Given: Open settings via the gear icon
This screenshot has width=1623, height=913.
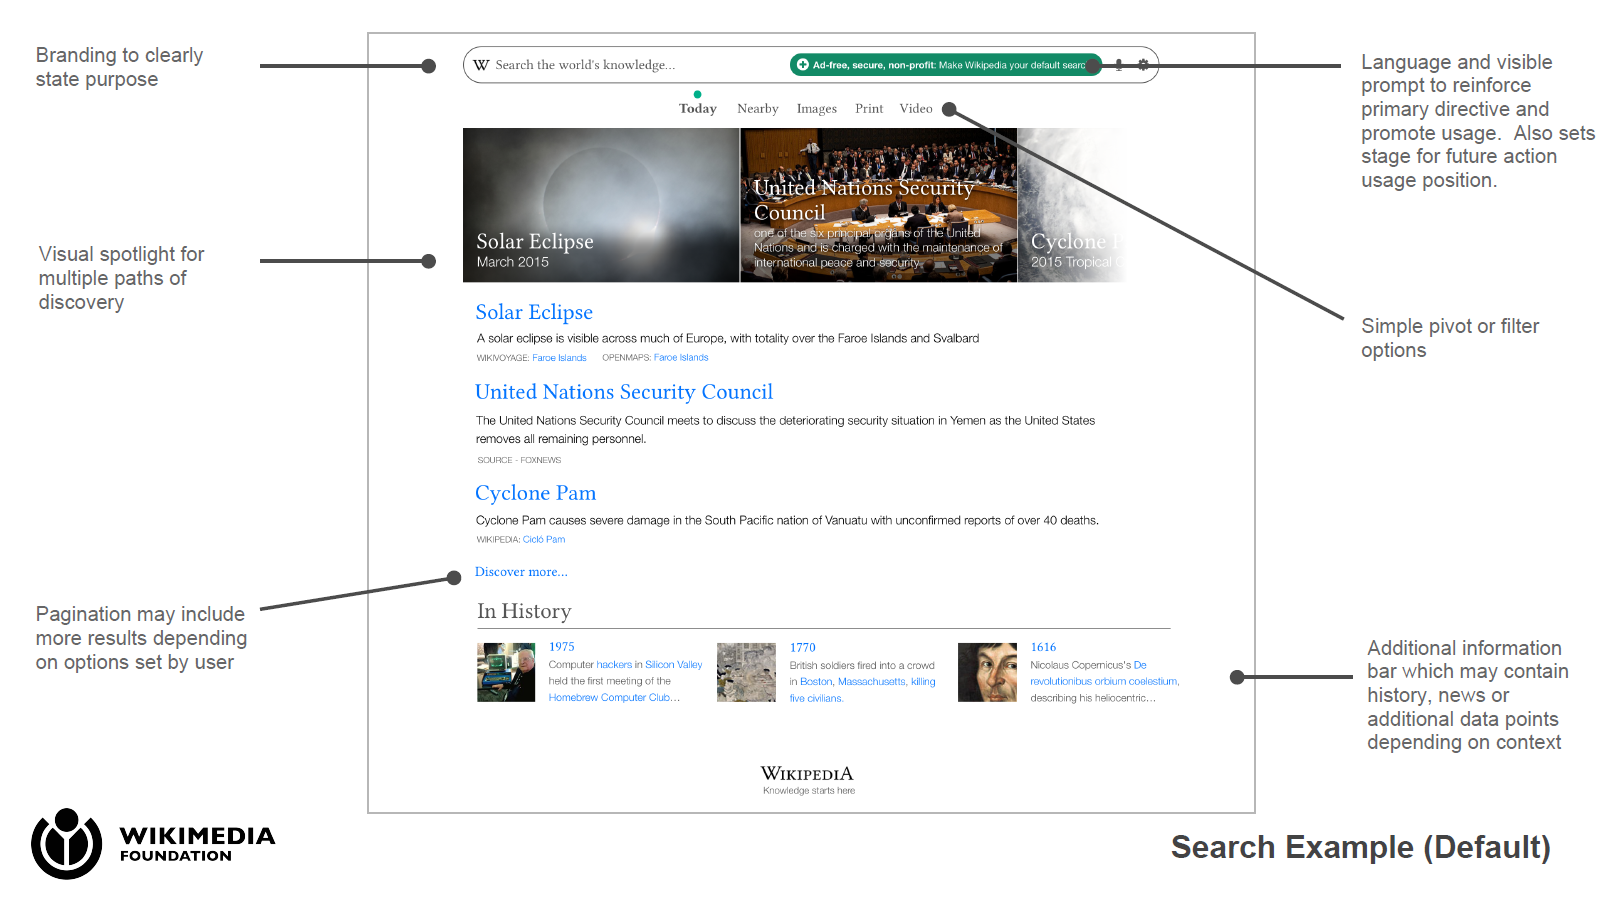Looking at the screenshot, I should (x=1143, y=65).
